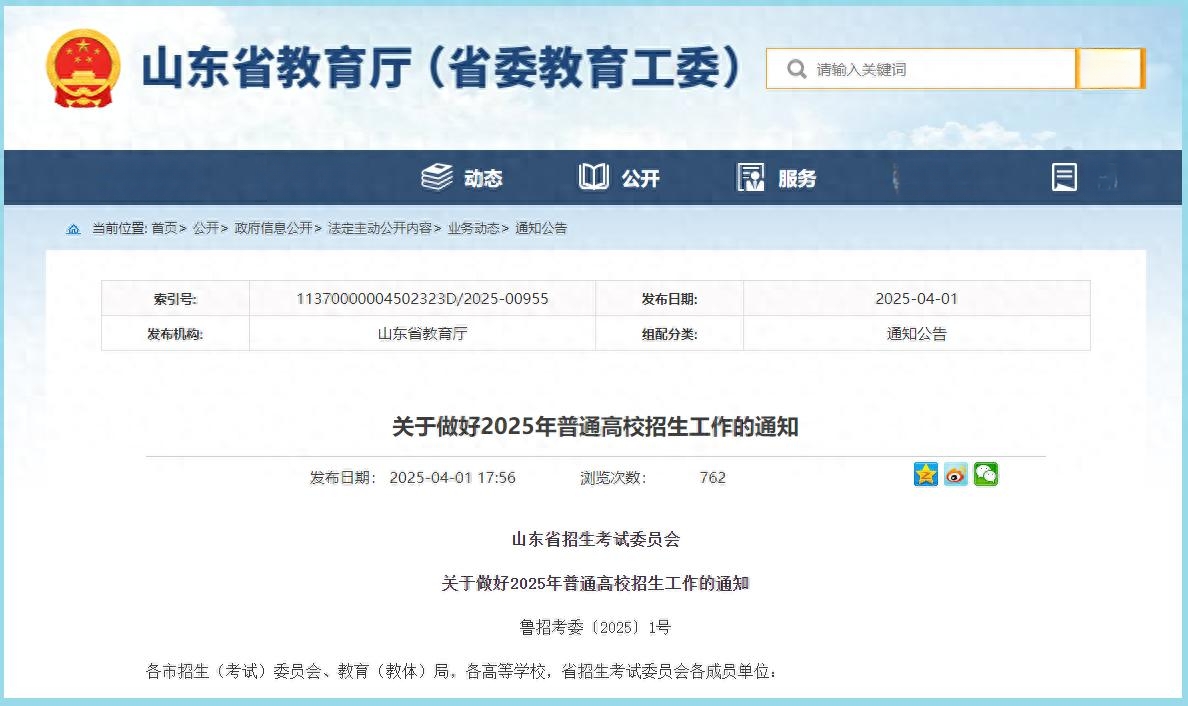1188x706 pixels.
Task: Share to QQ Zone star icon
Action: tap(926, 474)
